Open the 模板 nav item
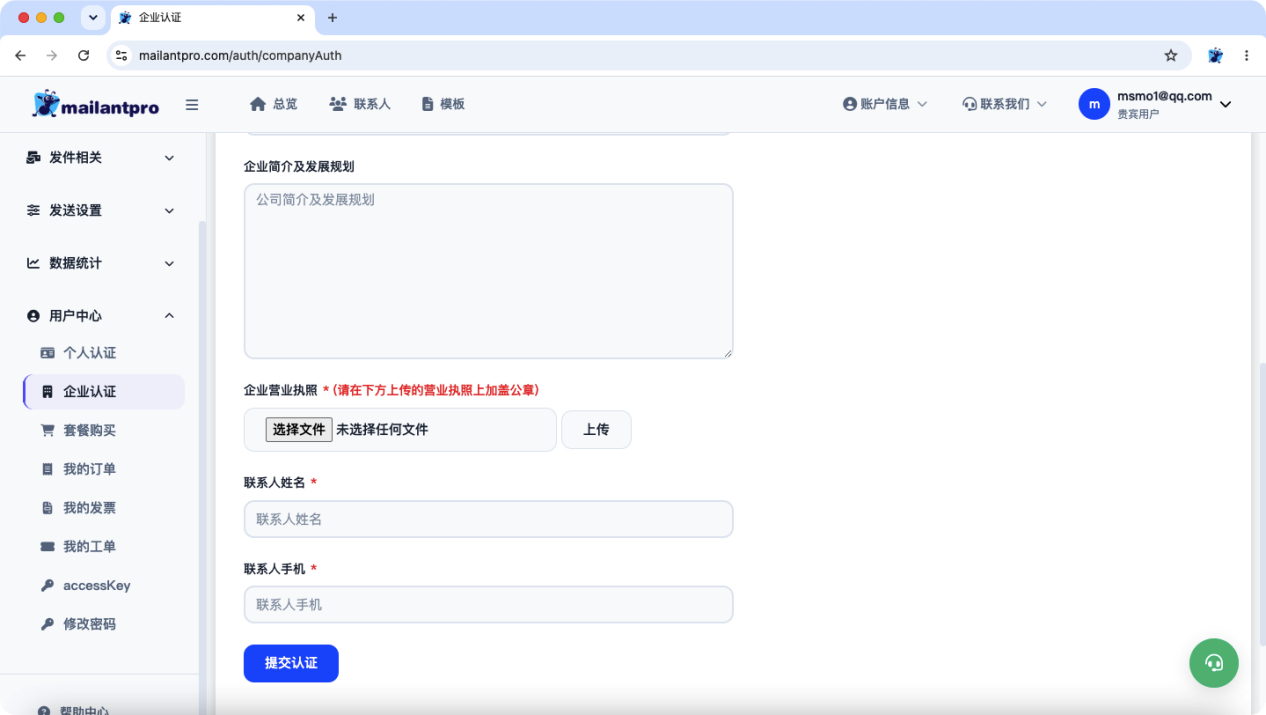1266x715 pixels. 443,104
